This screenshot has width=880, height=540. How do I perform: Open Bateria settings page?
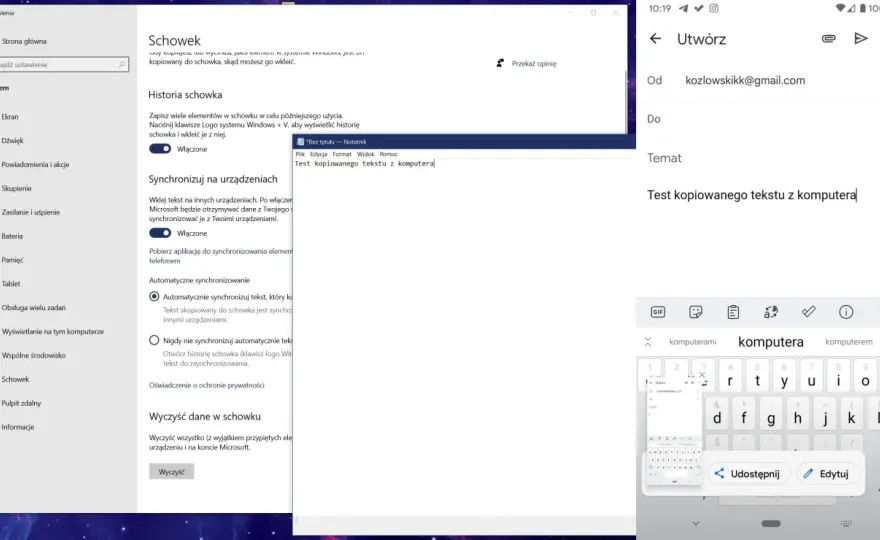tap(12, 236)
